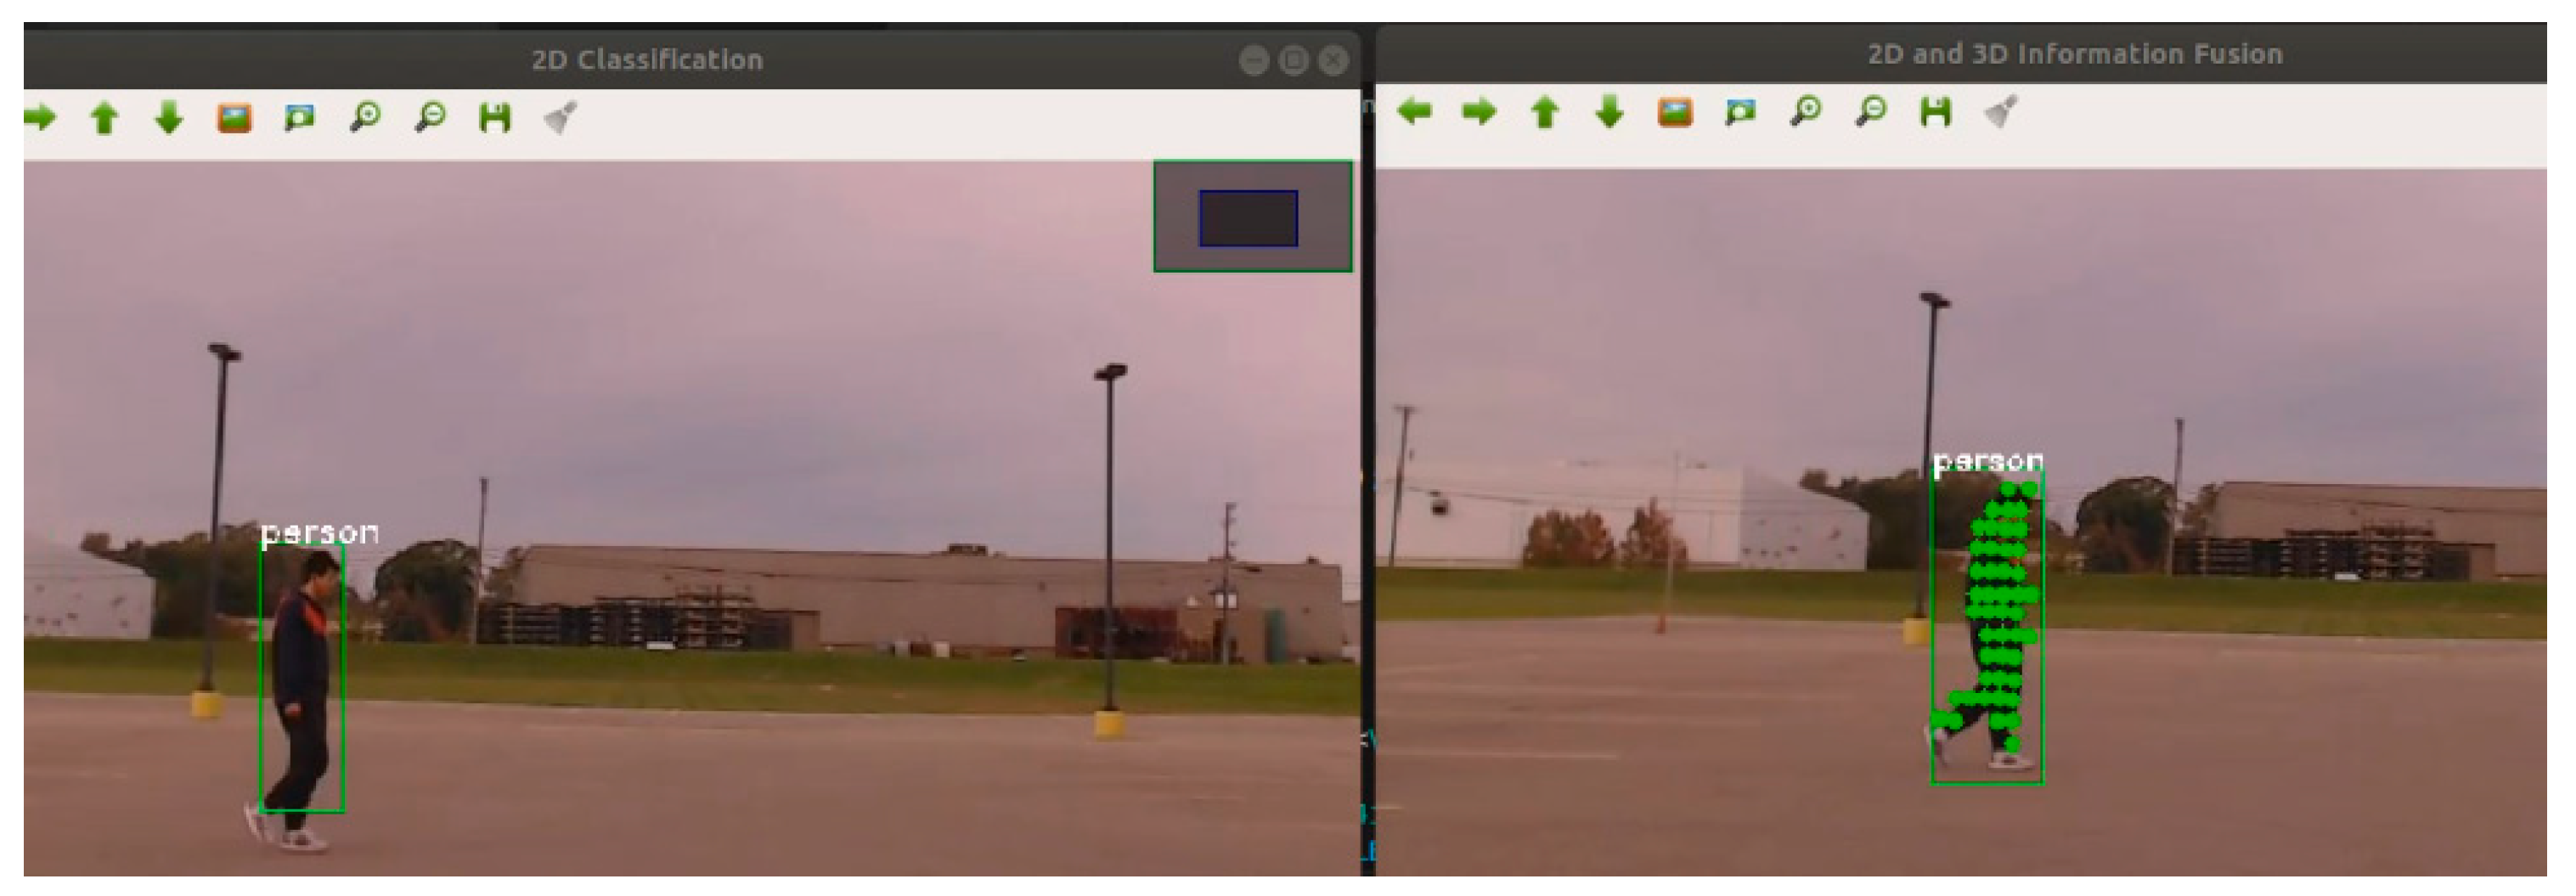Save the 2D Classification image
Image resolution: width=2576 pixels, height=896 pixels.
click(495, 118)
